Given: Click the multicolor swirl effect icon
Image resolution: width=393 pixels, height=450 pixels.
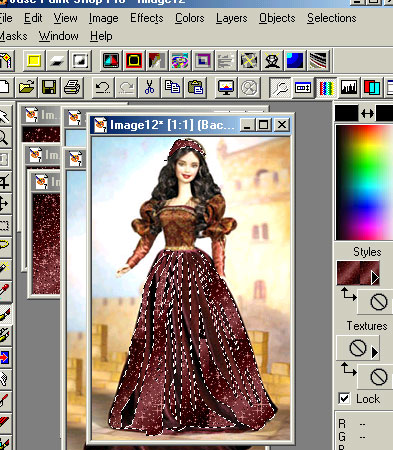Looking at the screenshot, I should click(x=180, y=61).
